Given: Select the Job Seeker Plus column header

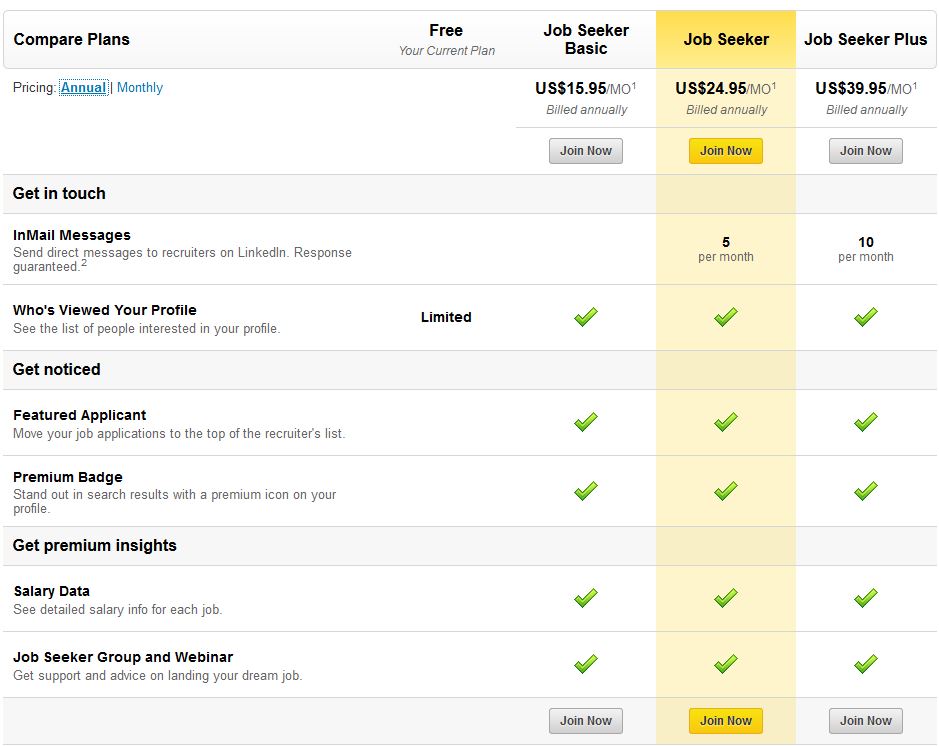Looking at the screenshot, I should click(866, 40).
